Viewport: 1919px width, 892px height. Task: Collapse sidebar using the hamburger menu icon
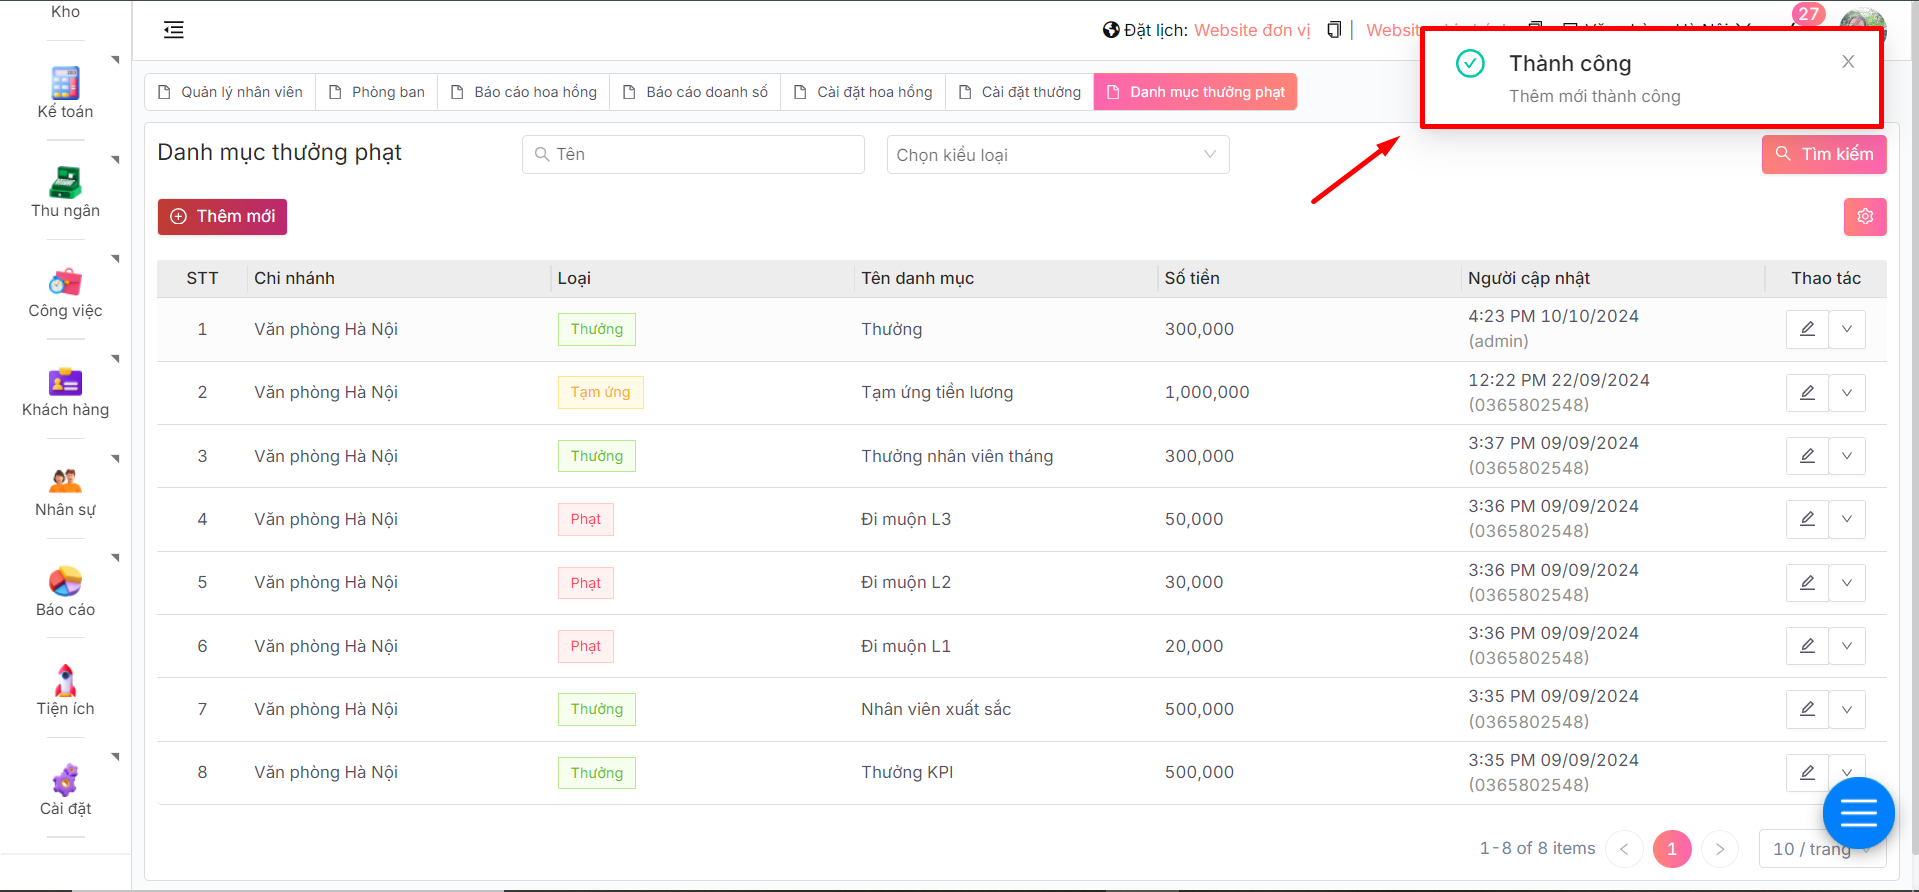coord(174,30)
